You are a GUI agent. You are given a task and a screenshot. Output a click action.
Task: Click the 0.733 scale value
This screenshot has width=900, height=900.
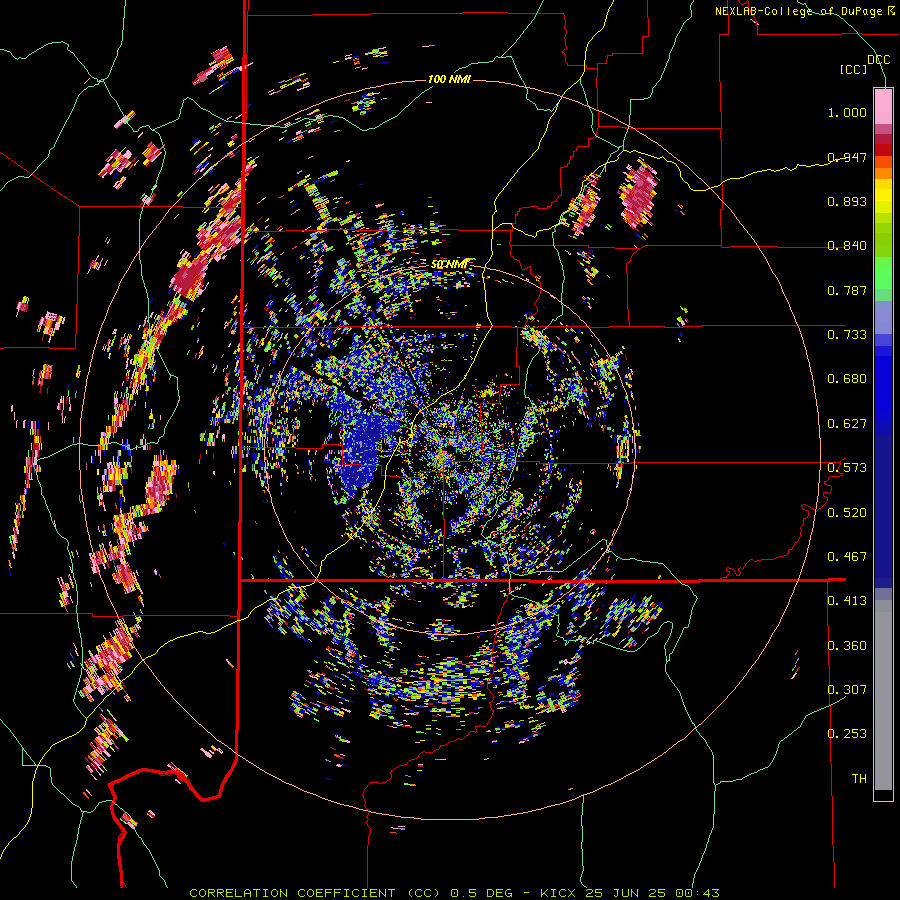847,335
